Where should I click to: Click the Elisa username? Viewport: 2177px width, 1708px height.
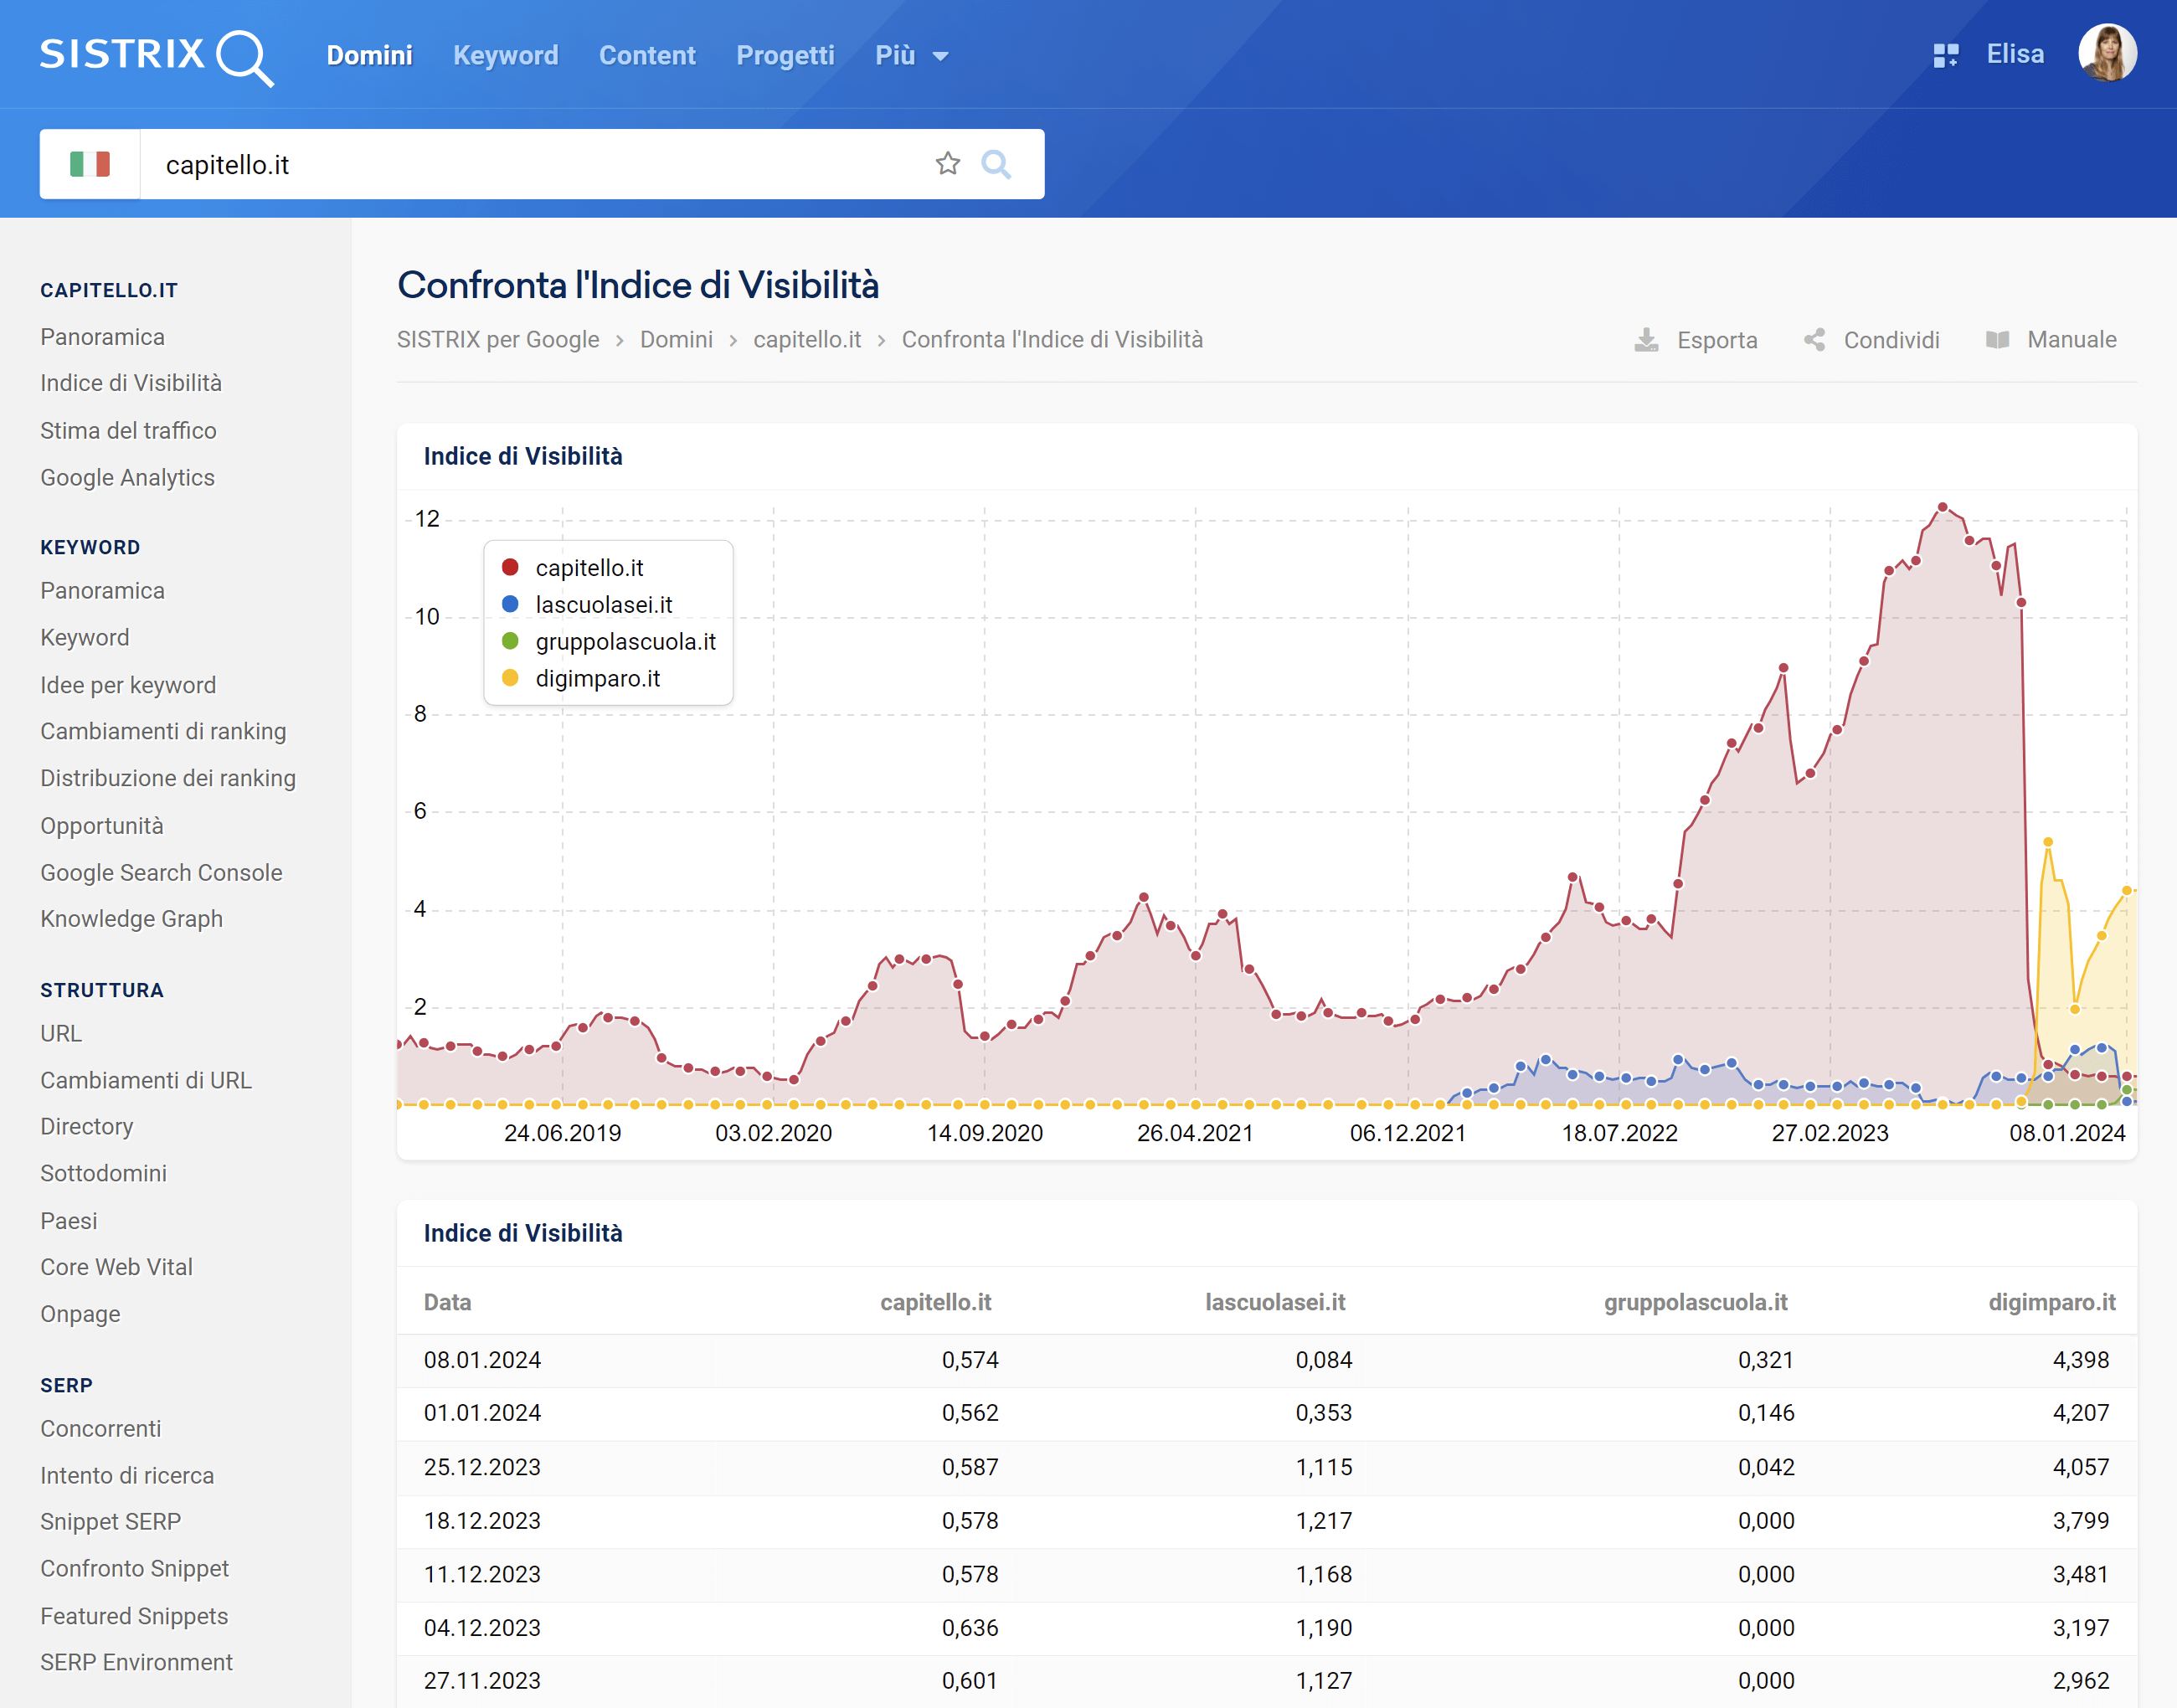click(x=2015, y=54)
